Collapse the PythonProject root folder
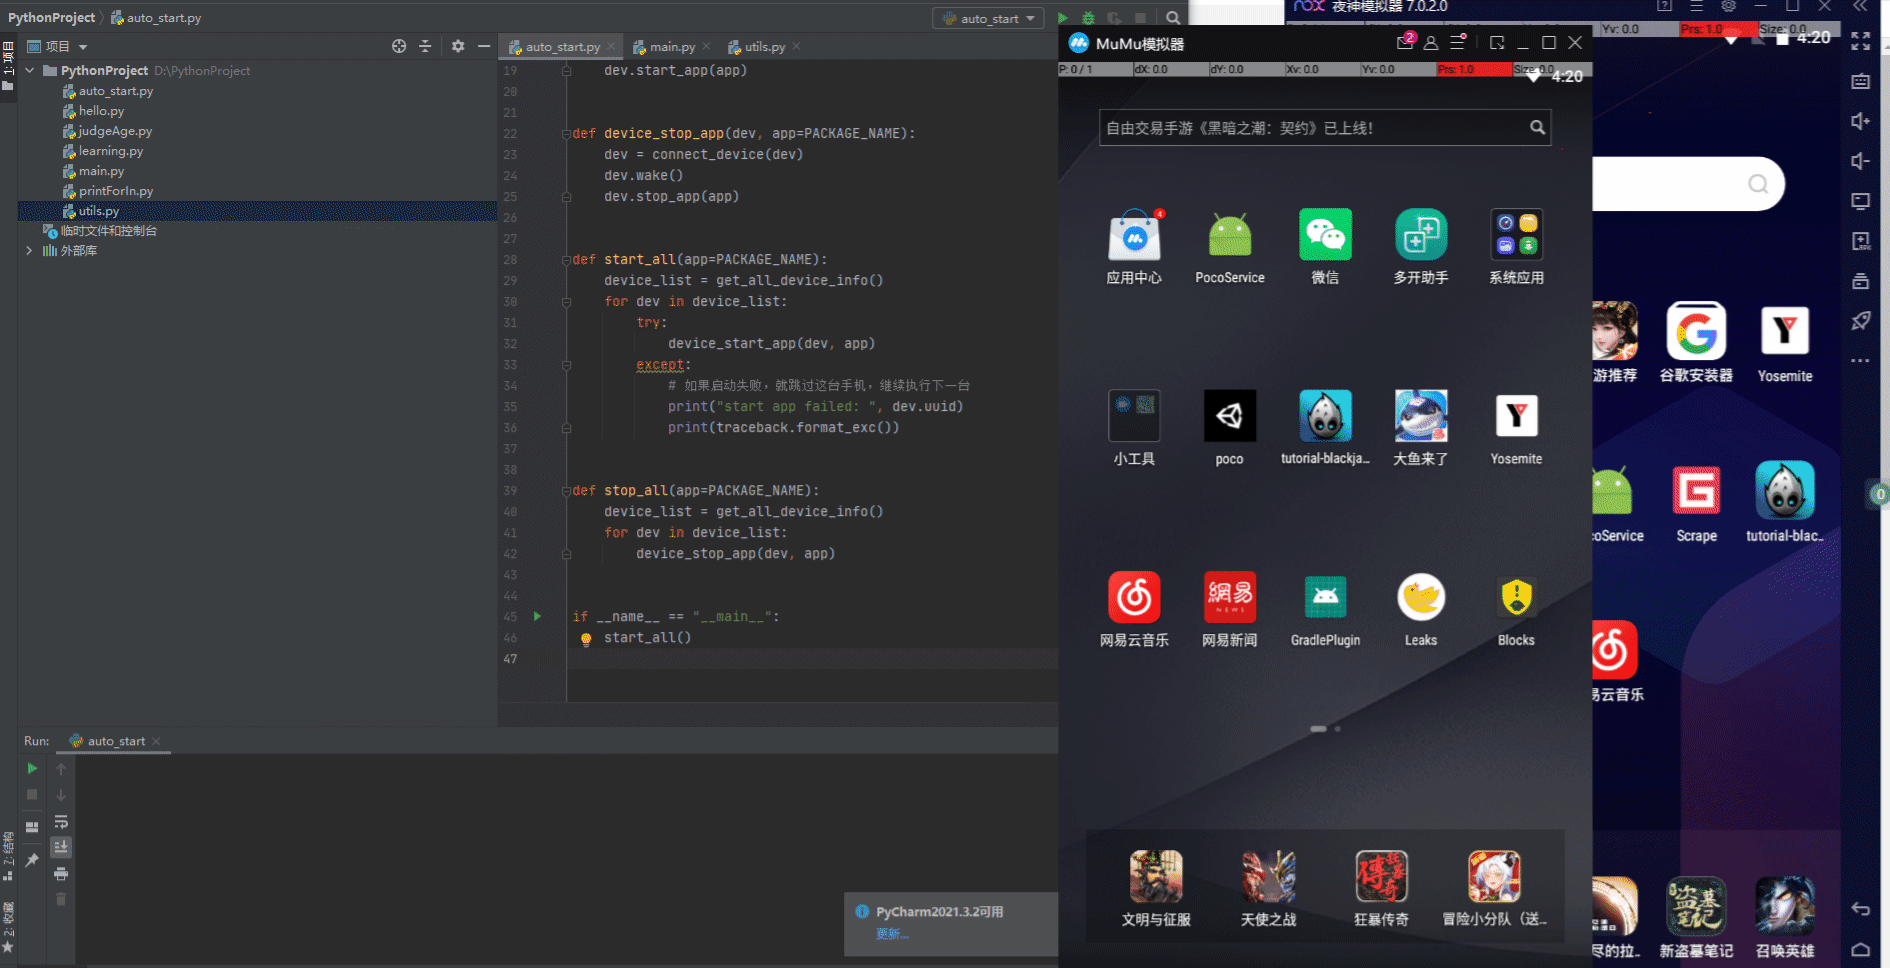Viewport: 1890px width, 968px height. tap(30, 71)
